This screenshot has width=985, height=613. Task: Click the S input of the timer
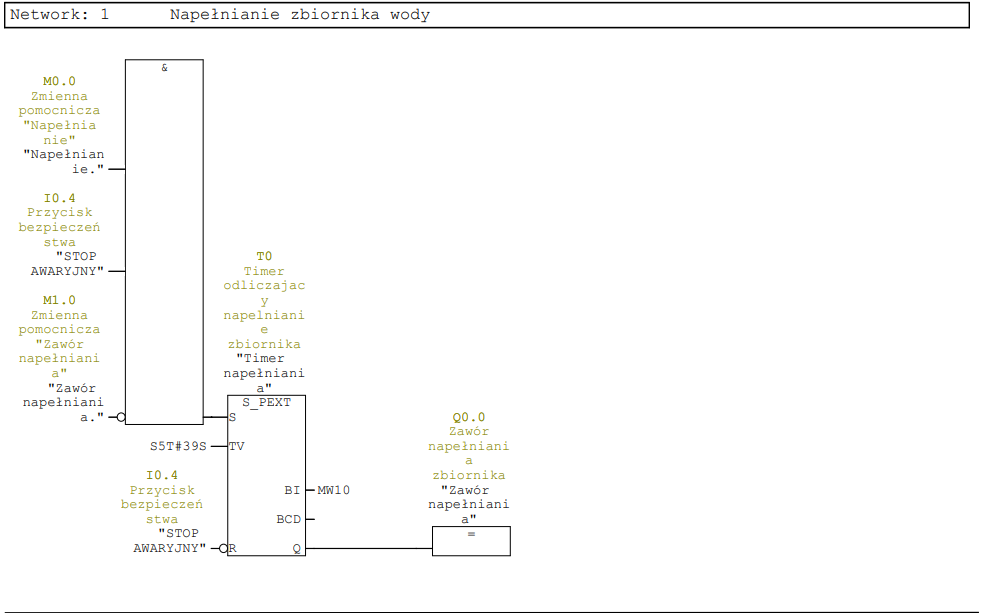point(232,417)
